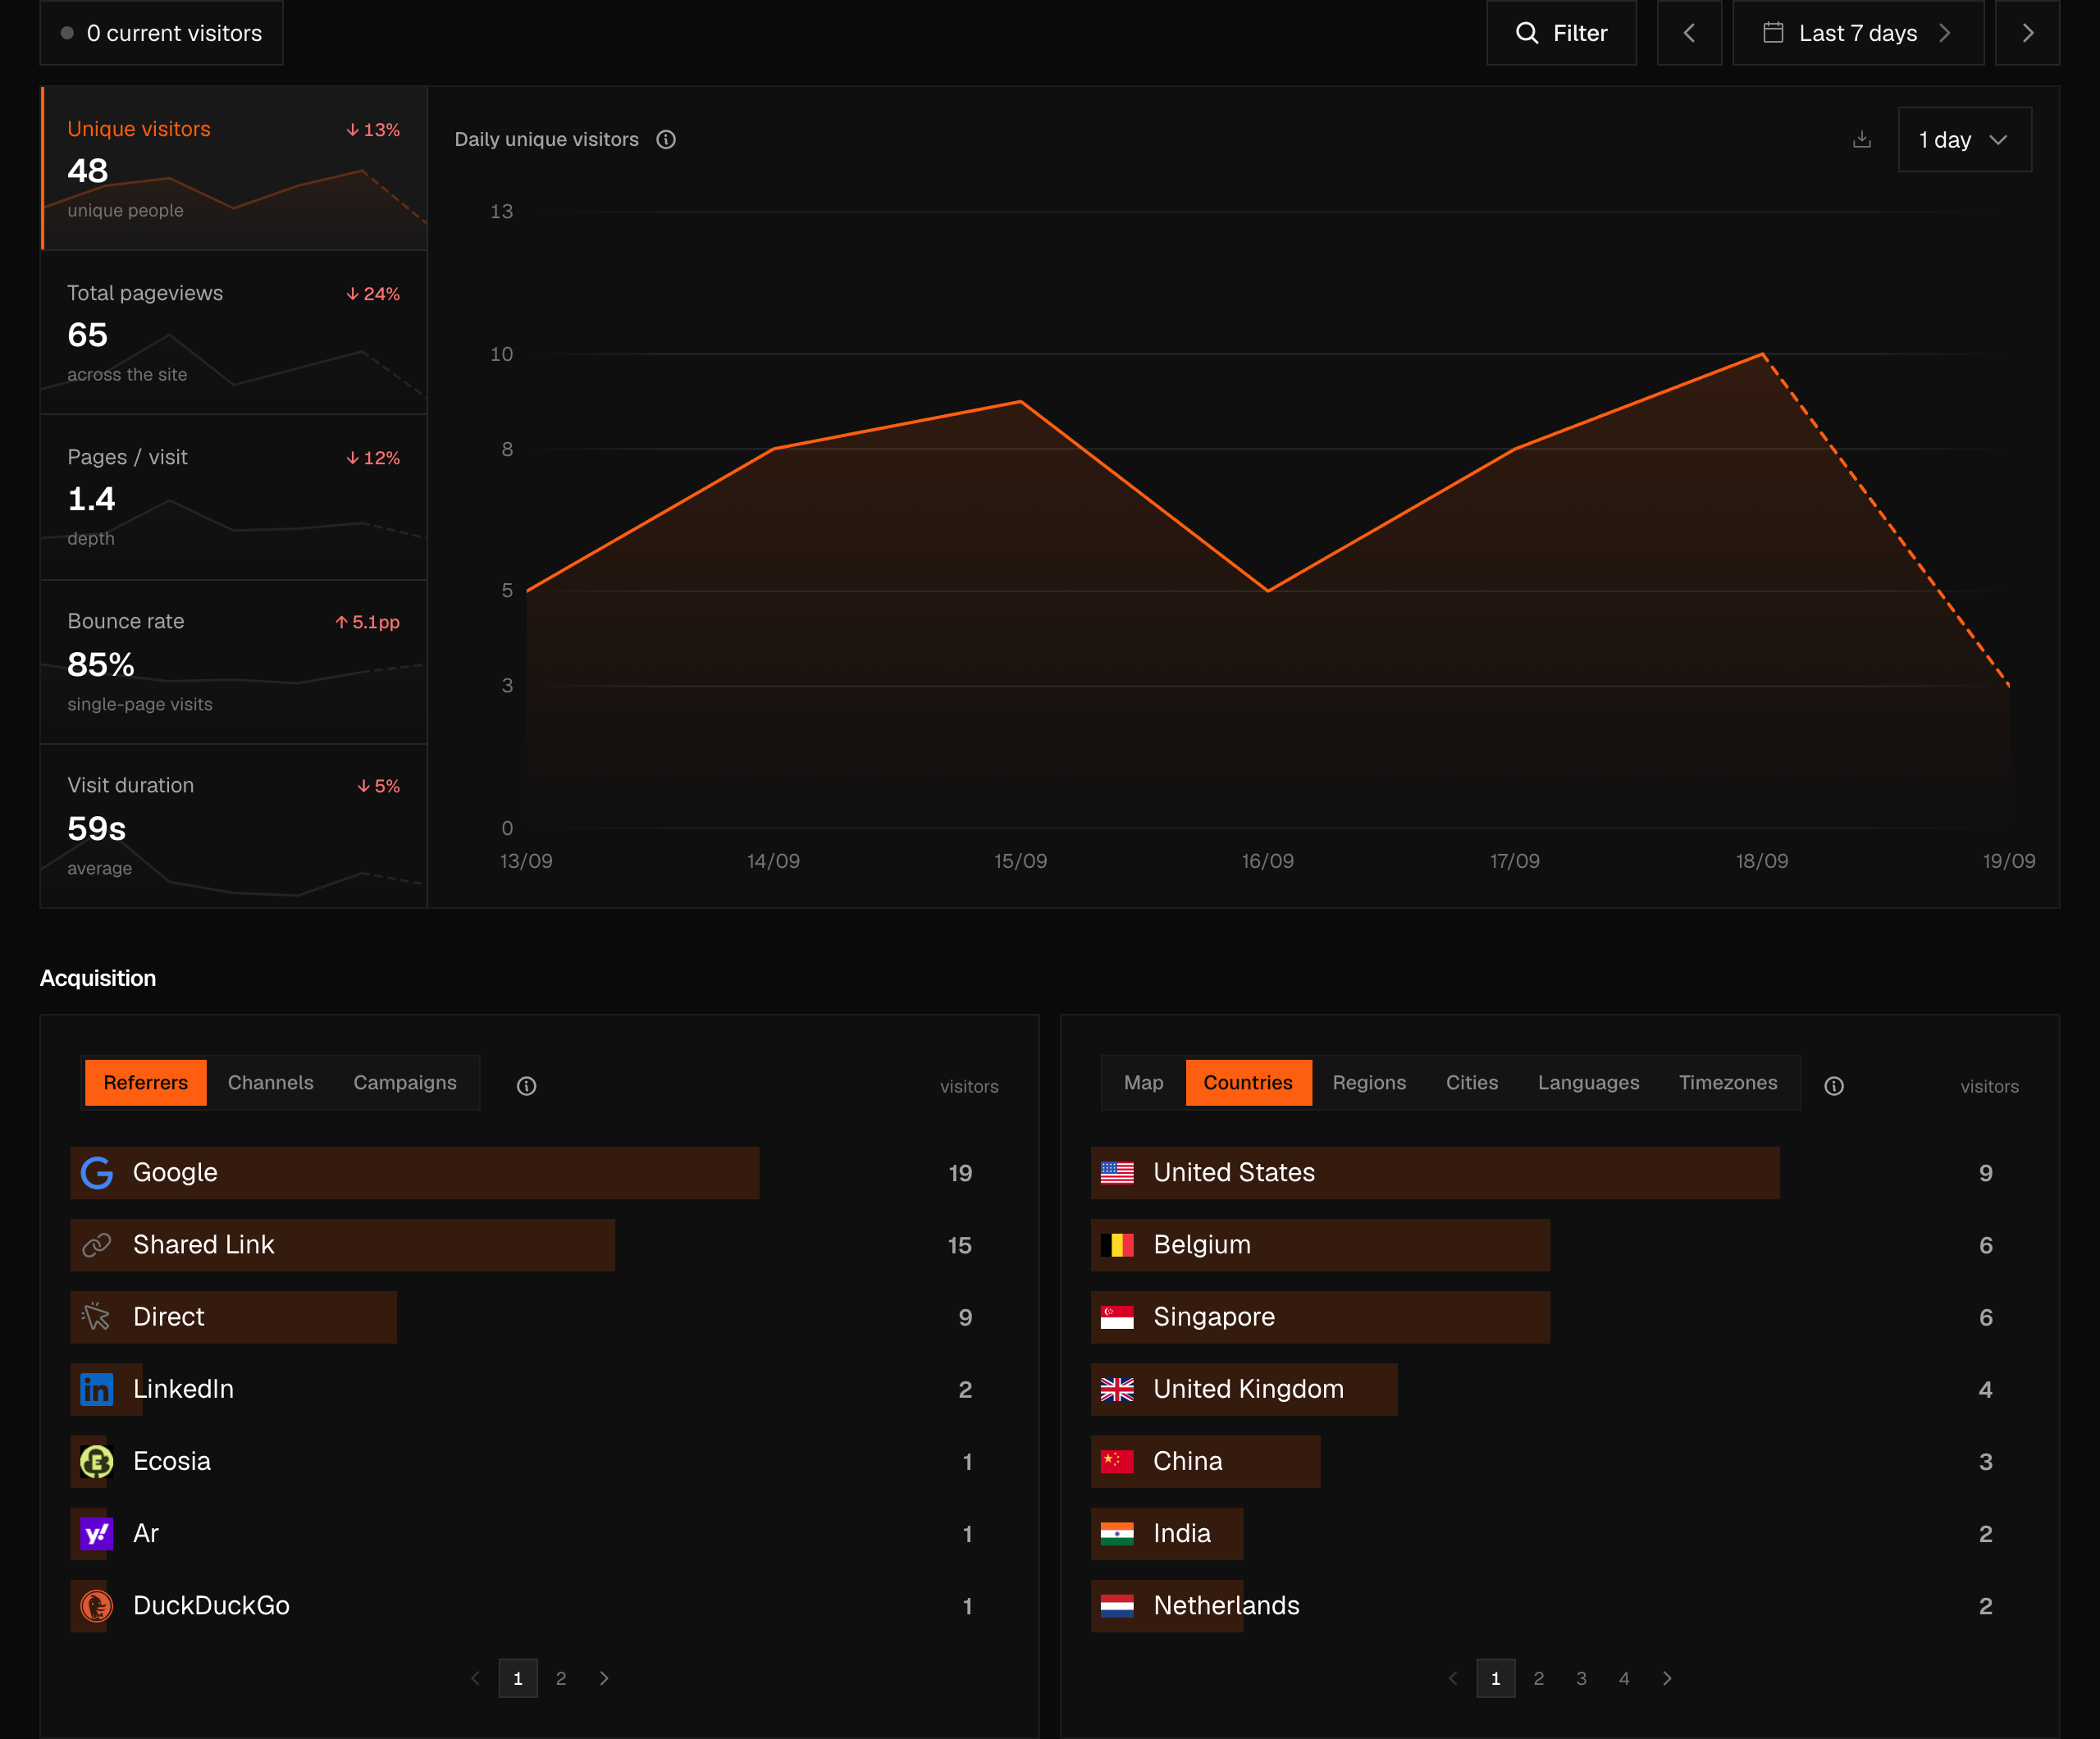Switch to the Cities tab
Image resolution: width=2100 pixels, height=1739 pixels.
click(x=1472, y=1083)
